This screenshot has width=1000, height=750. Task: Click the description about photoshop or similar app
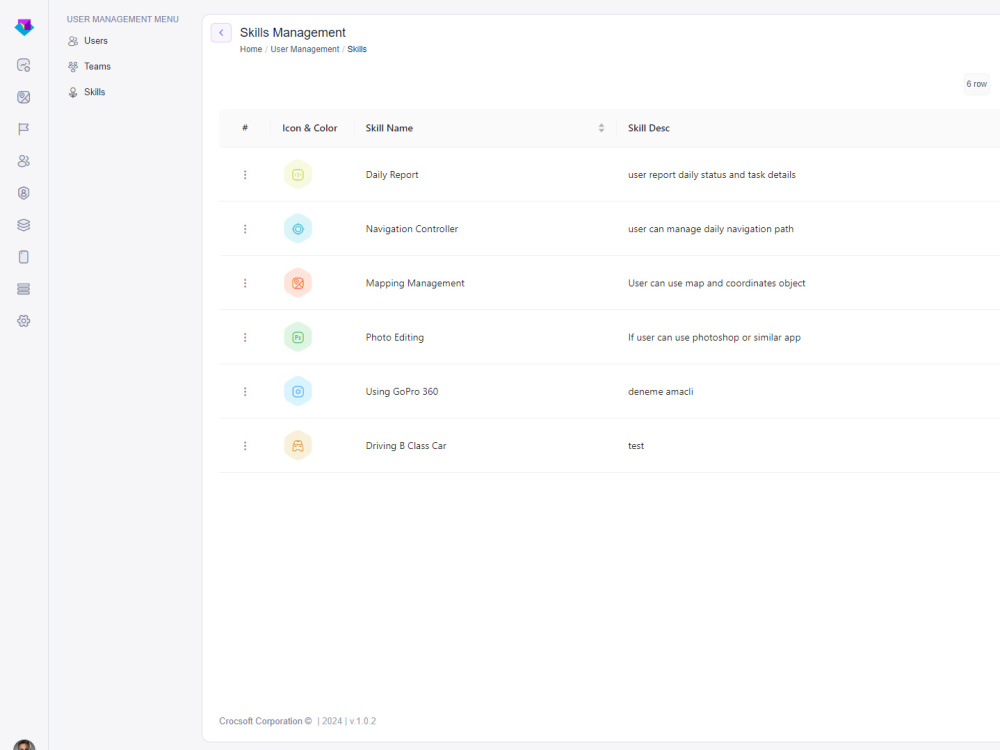coord(714,337)
